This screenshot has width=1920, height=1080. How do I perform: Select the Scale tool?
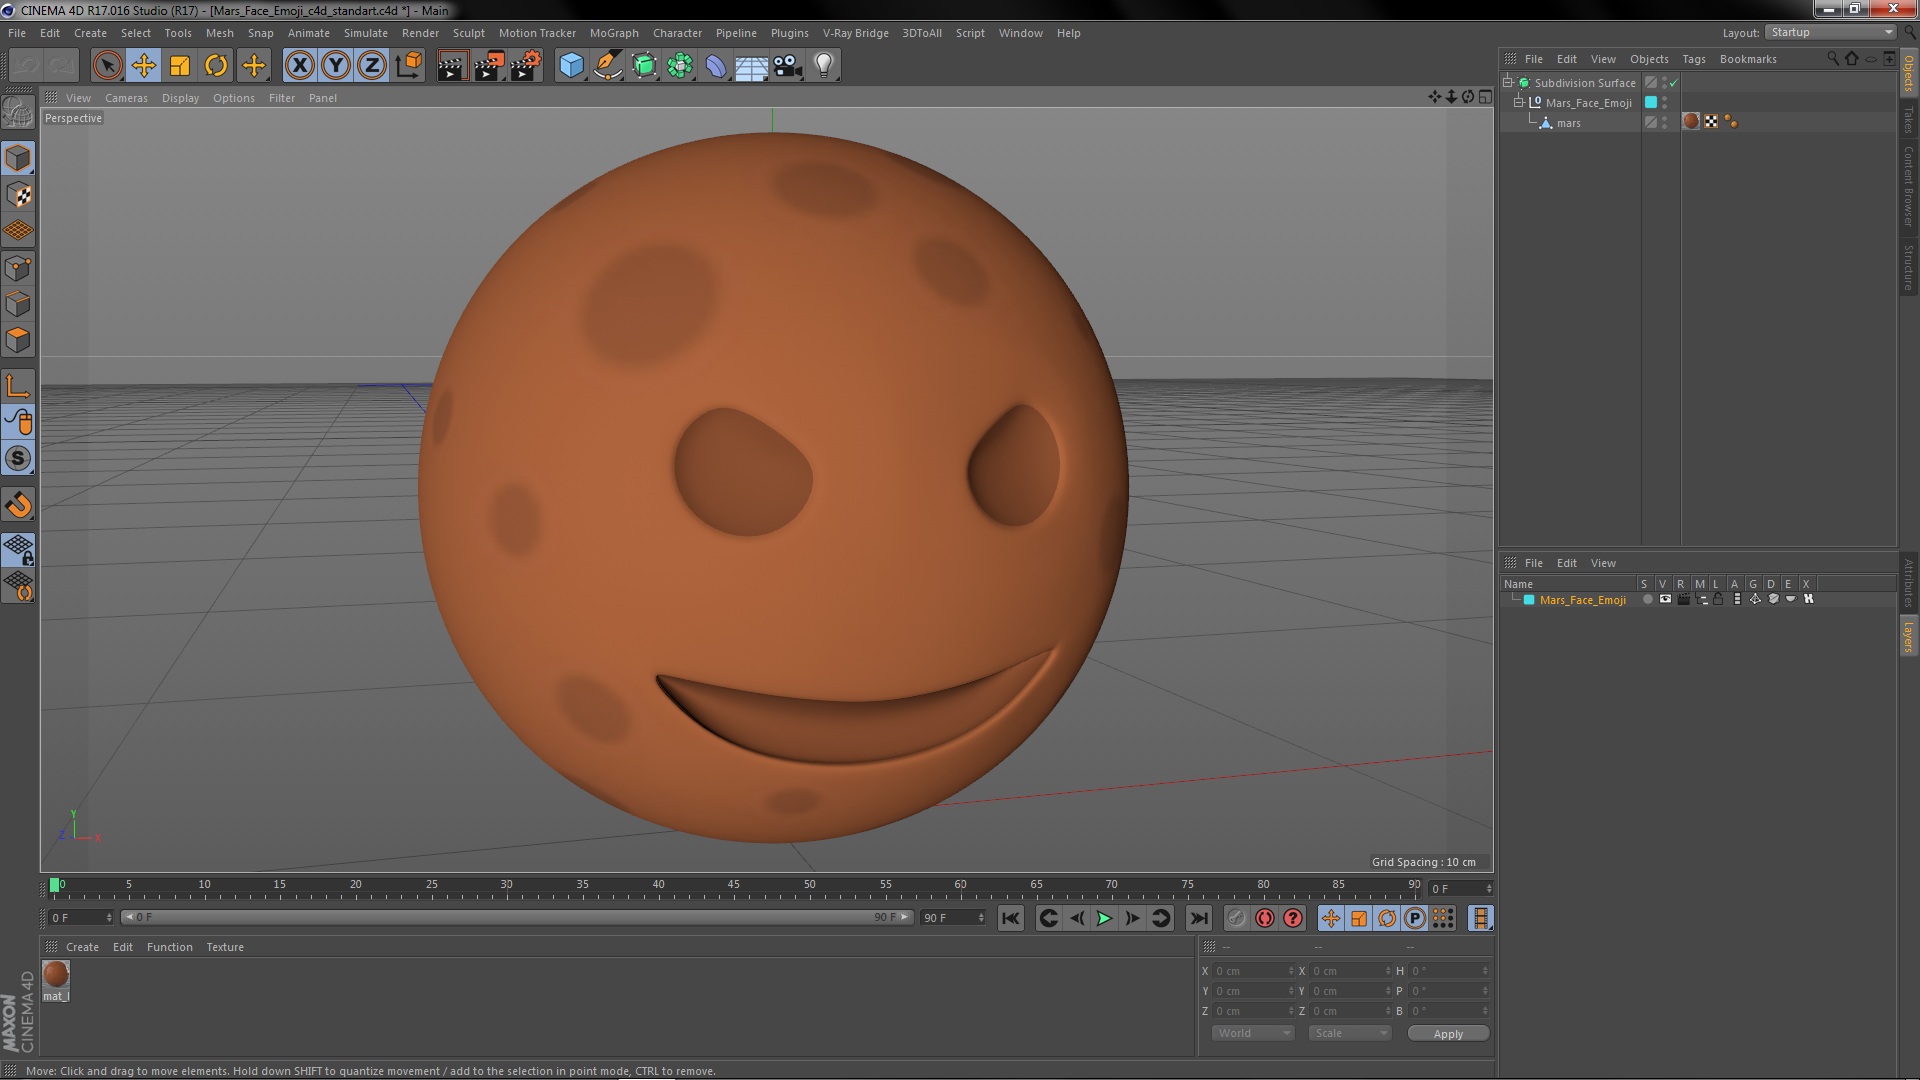pyautogui.click(x=180, y=66)
